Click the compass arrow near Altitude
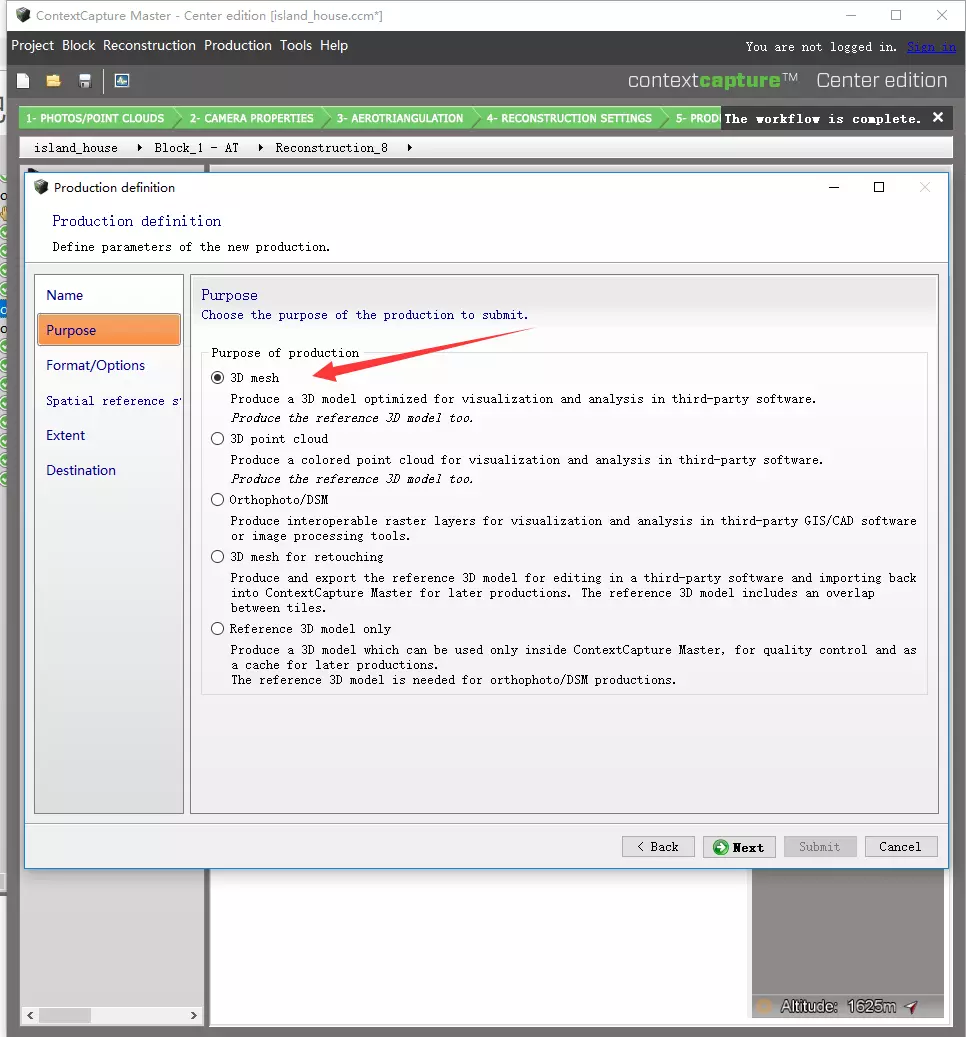This screenshot has height=1037, width=966. [x=912, y=1007]
